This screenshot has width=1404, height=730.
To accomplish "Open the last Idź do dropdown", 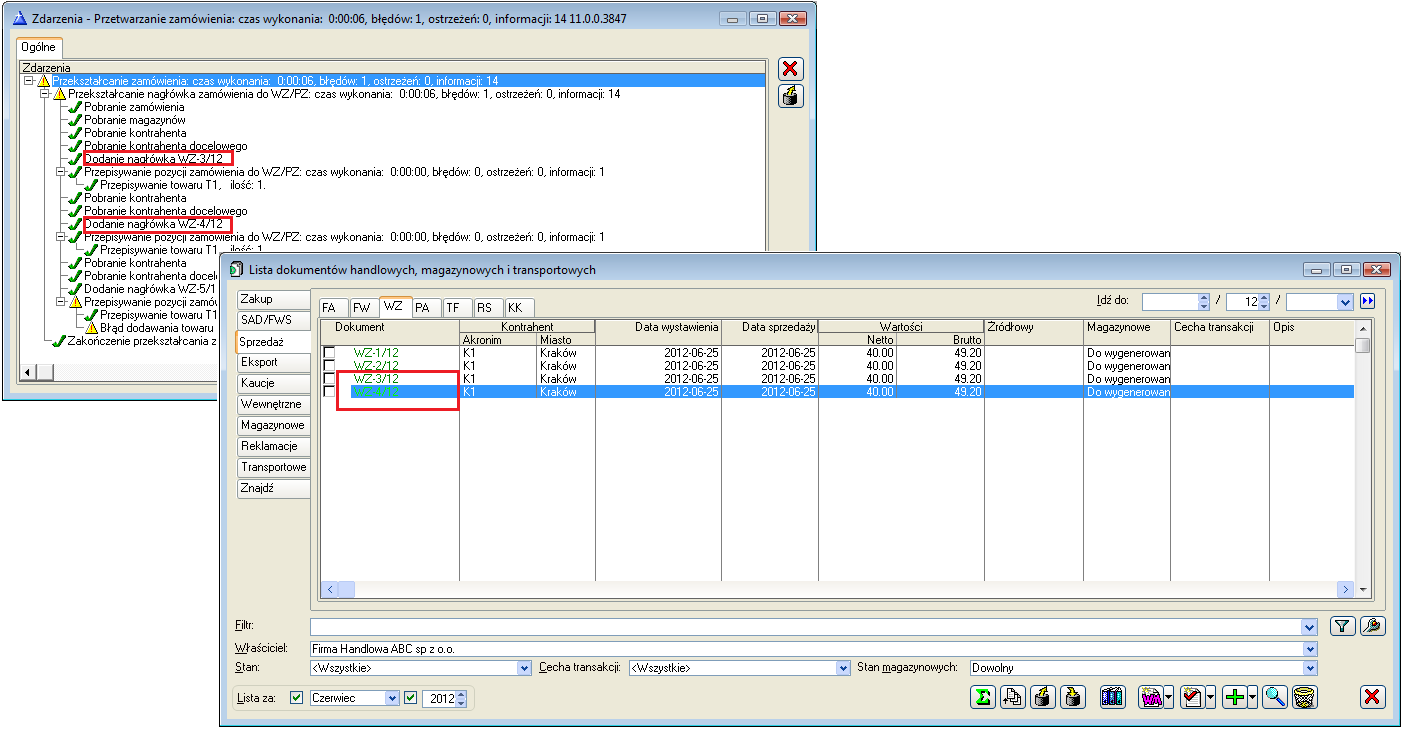I will pos(1345,301).
